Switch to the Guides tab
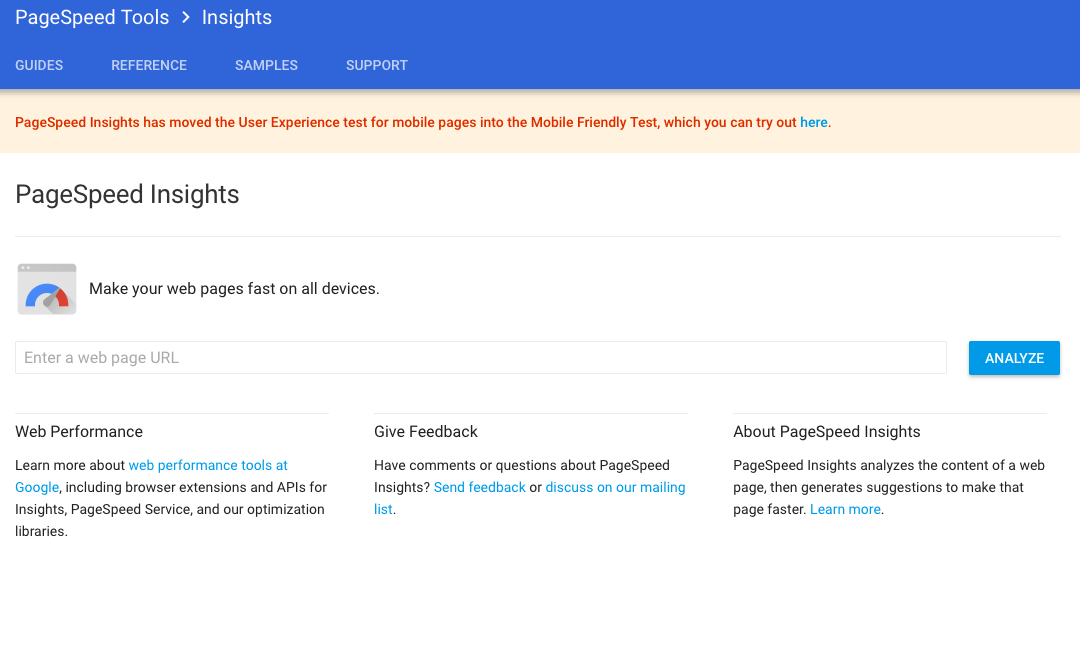The height and width of the screenshot is (655, 1080). pyautogui.click(x=39, y=65)
